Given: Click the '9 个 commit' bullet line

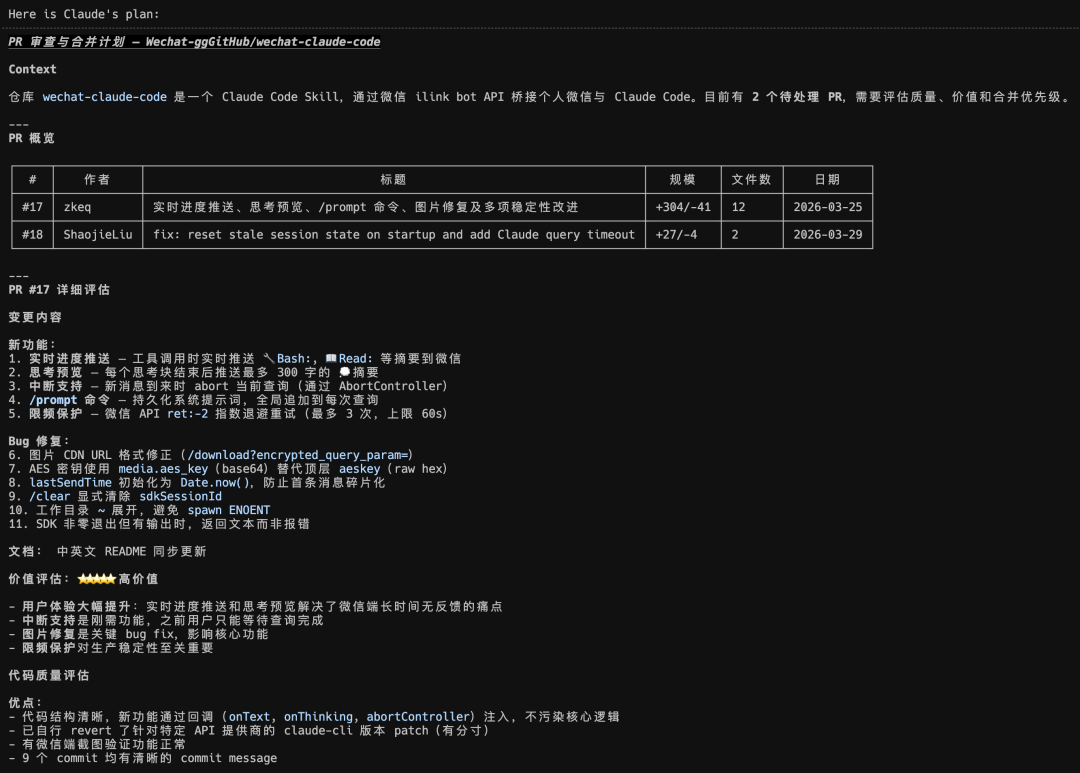Looking at the screenshot, I should (143, 758).
